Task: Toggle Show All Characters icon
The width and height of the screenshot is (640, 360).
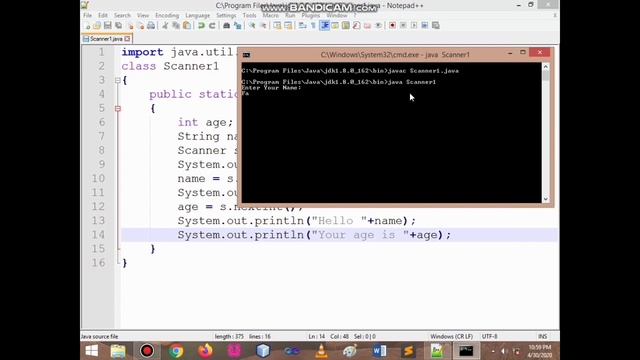Action: (x=313, y=26)
